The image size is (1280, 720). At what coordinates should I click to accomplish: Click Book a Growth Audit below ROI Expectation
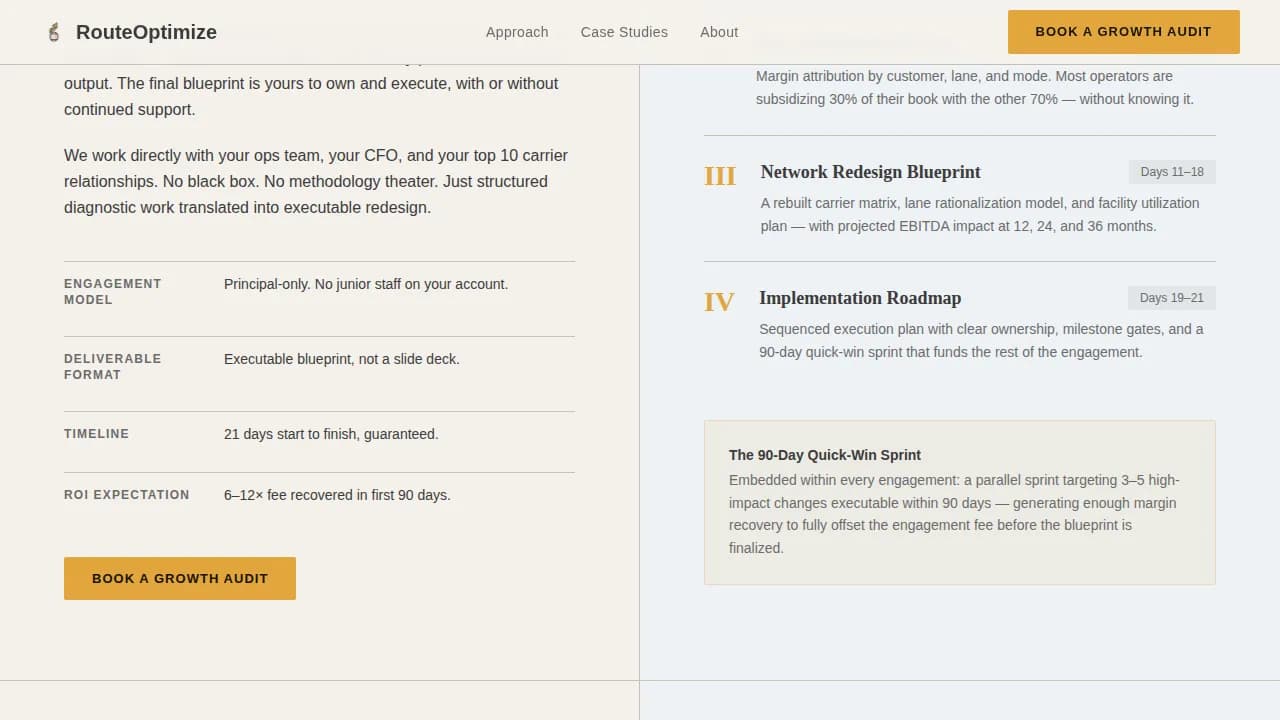click(180, 578)
